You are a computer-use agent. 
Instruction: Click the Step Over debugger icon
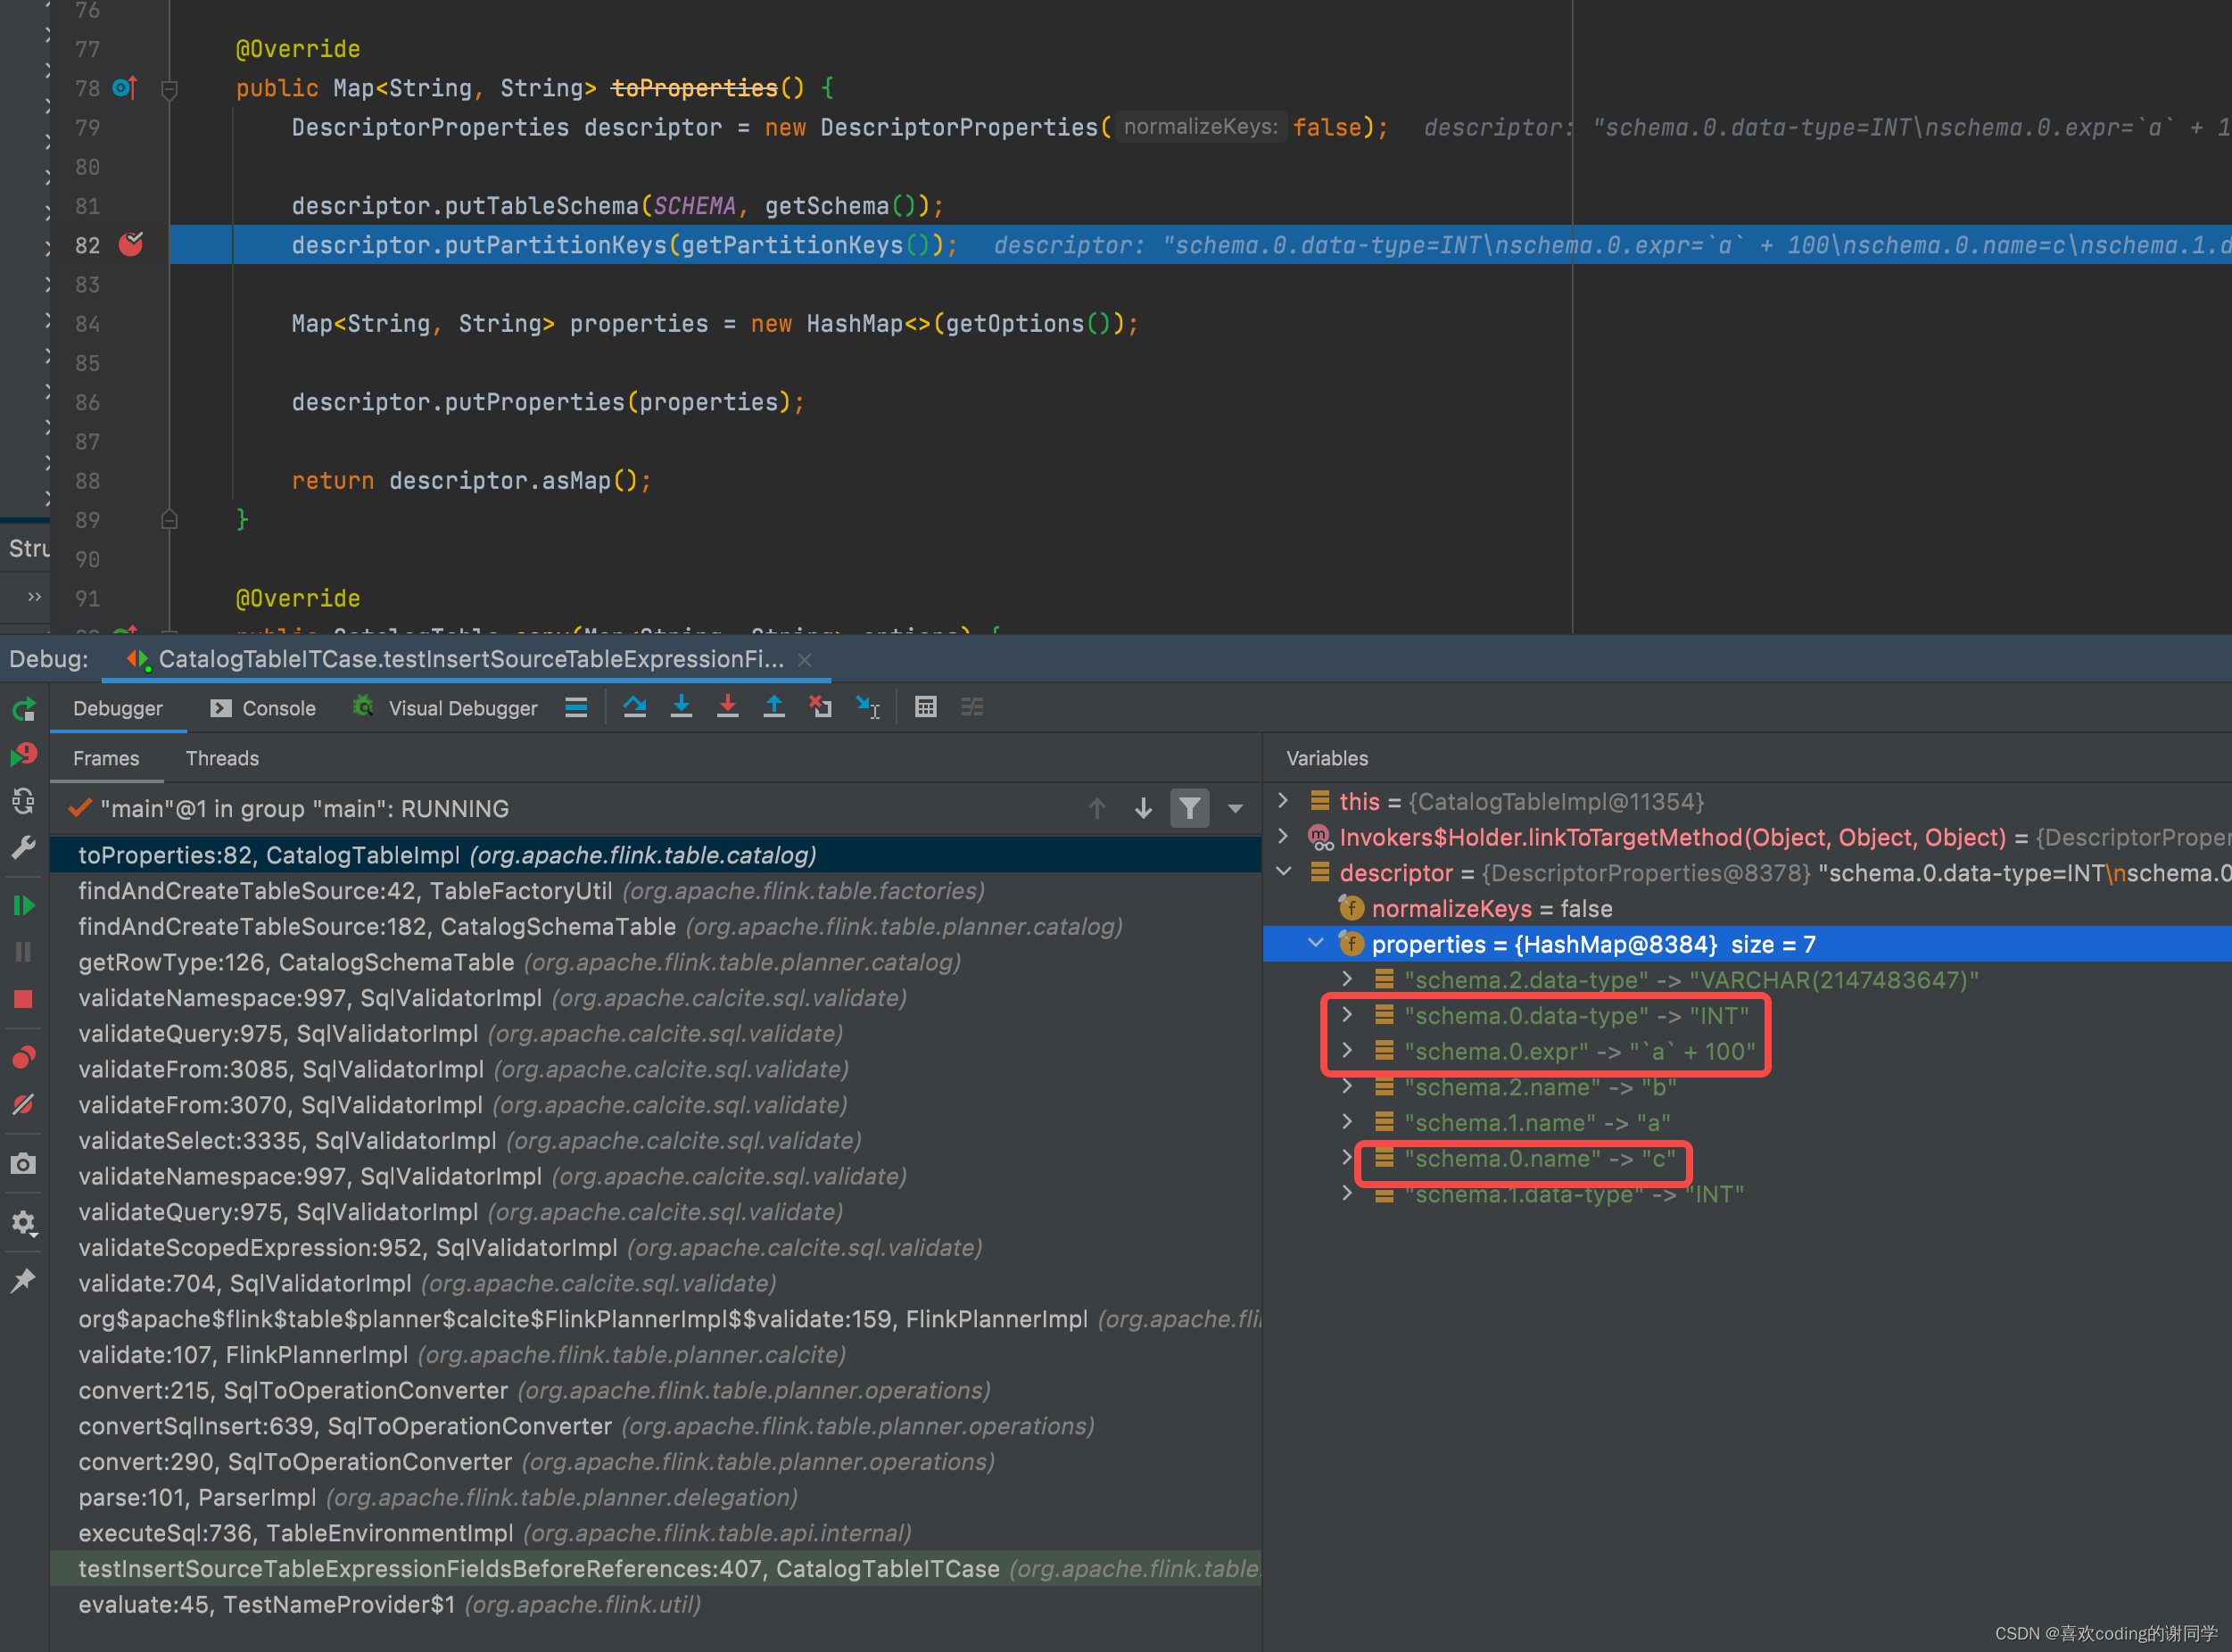[x=634, y=707]
